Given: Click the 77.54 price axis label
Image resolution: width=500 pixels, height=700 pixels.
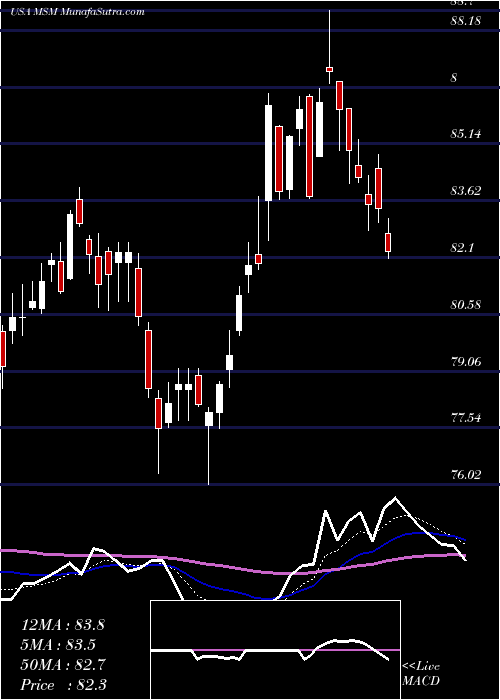Looking at the screenshot, I should click(466, 418).
